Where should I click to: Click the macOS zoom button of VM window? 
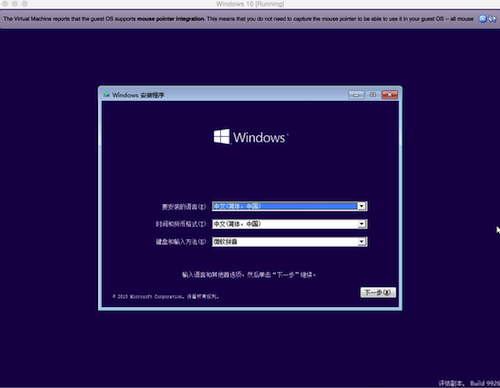coord(25,4)
